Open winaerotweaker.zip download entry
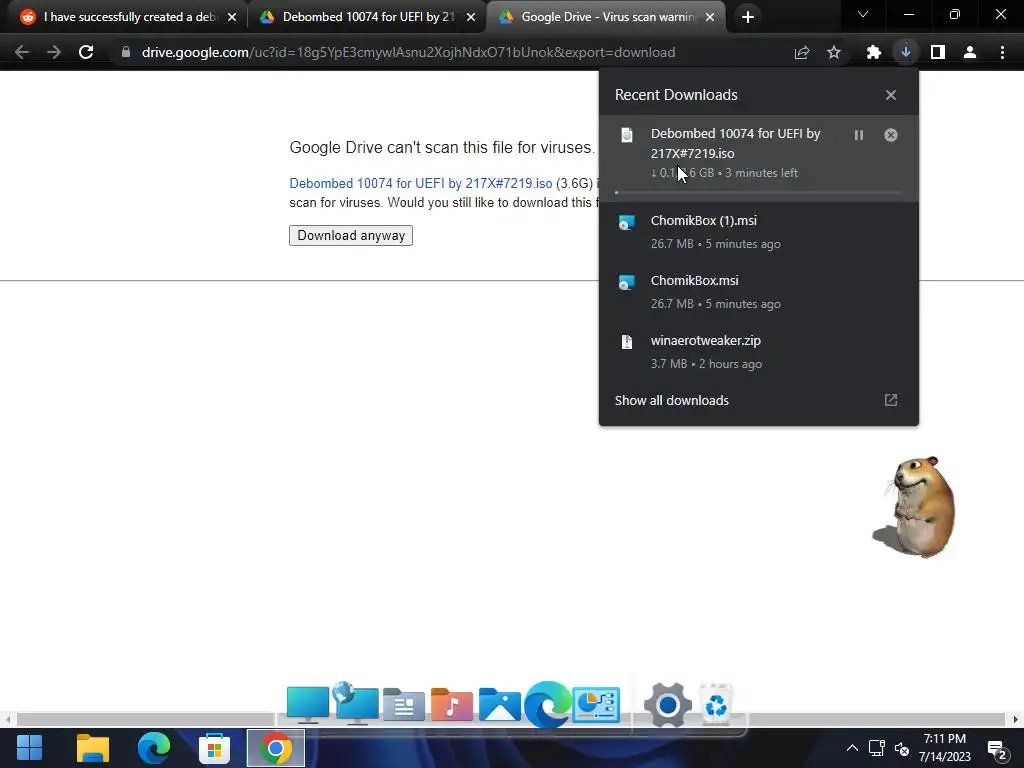This screenshot has width=1024, height=768. click(758, 352)
